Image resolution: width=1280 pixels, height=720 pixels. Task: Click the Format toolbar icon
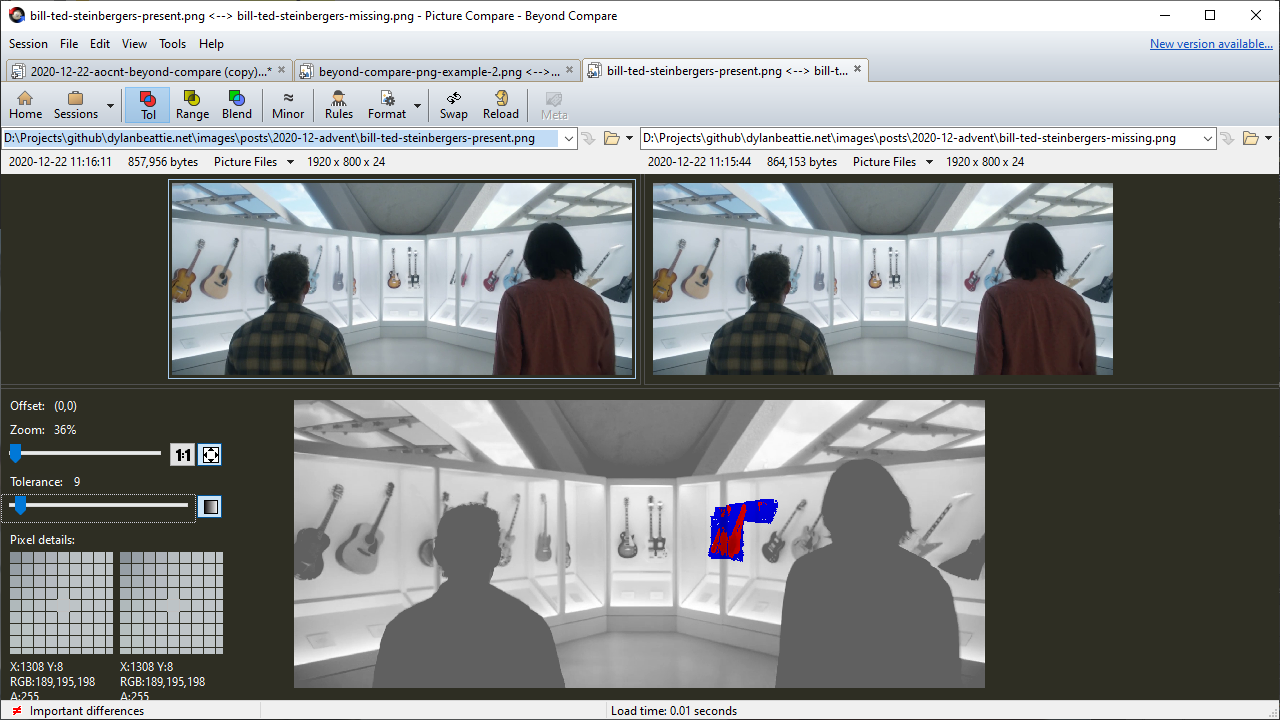387,105
